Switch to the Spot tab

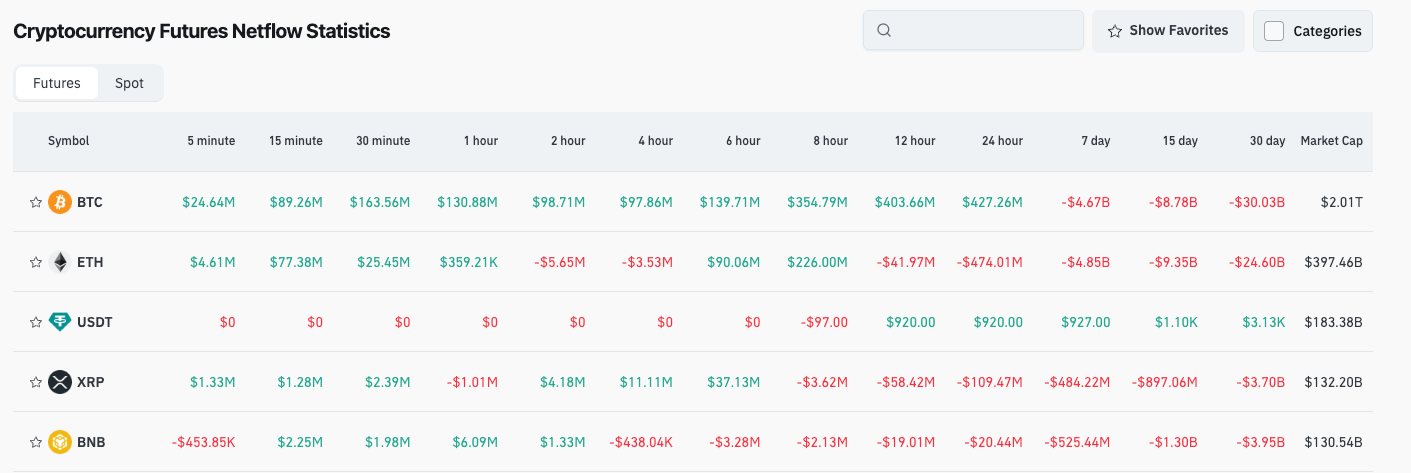pos(129,83)
